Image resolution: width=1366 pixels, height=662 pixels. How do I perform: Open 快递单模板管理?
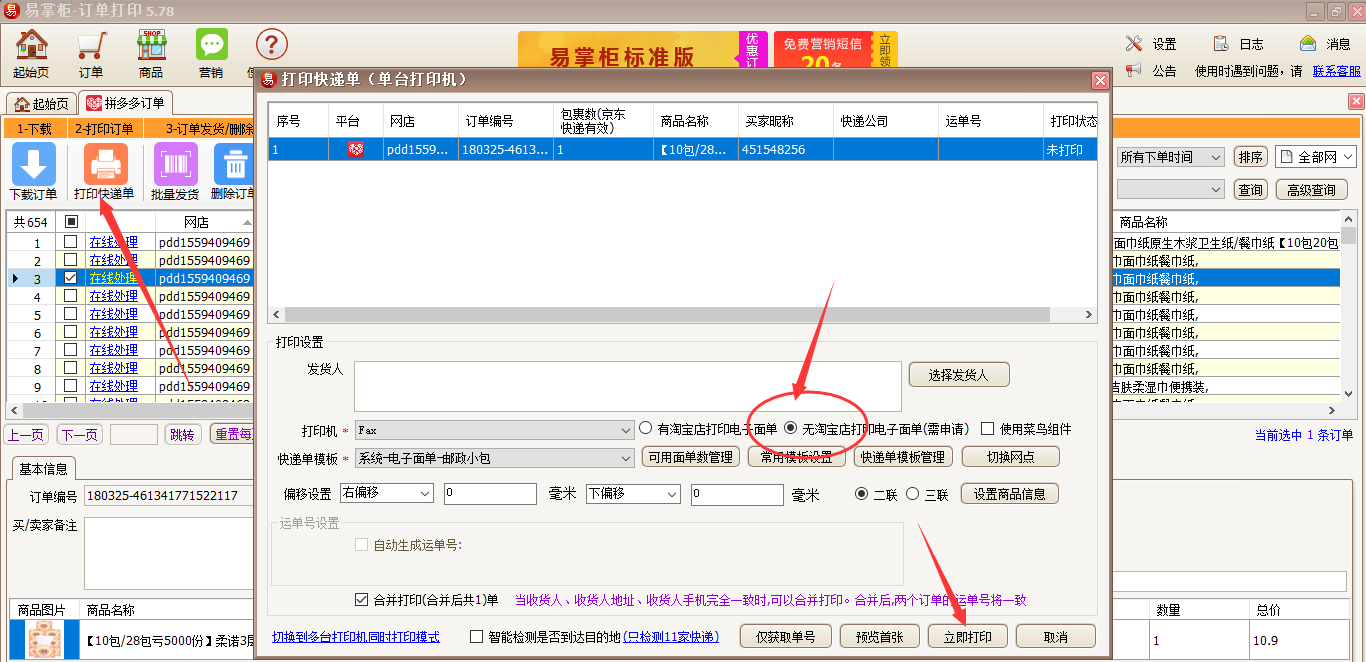click(903, 457)
